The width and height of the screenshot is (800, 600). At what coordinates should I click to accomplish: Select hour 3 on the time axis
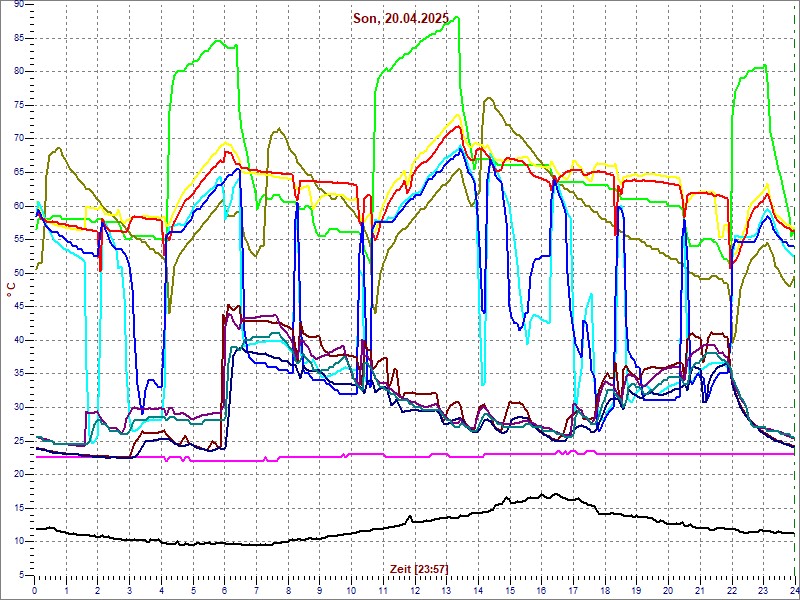(x=130, y=590)
